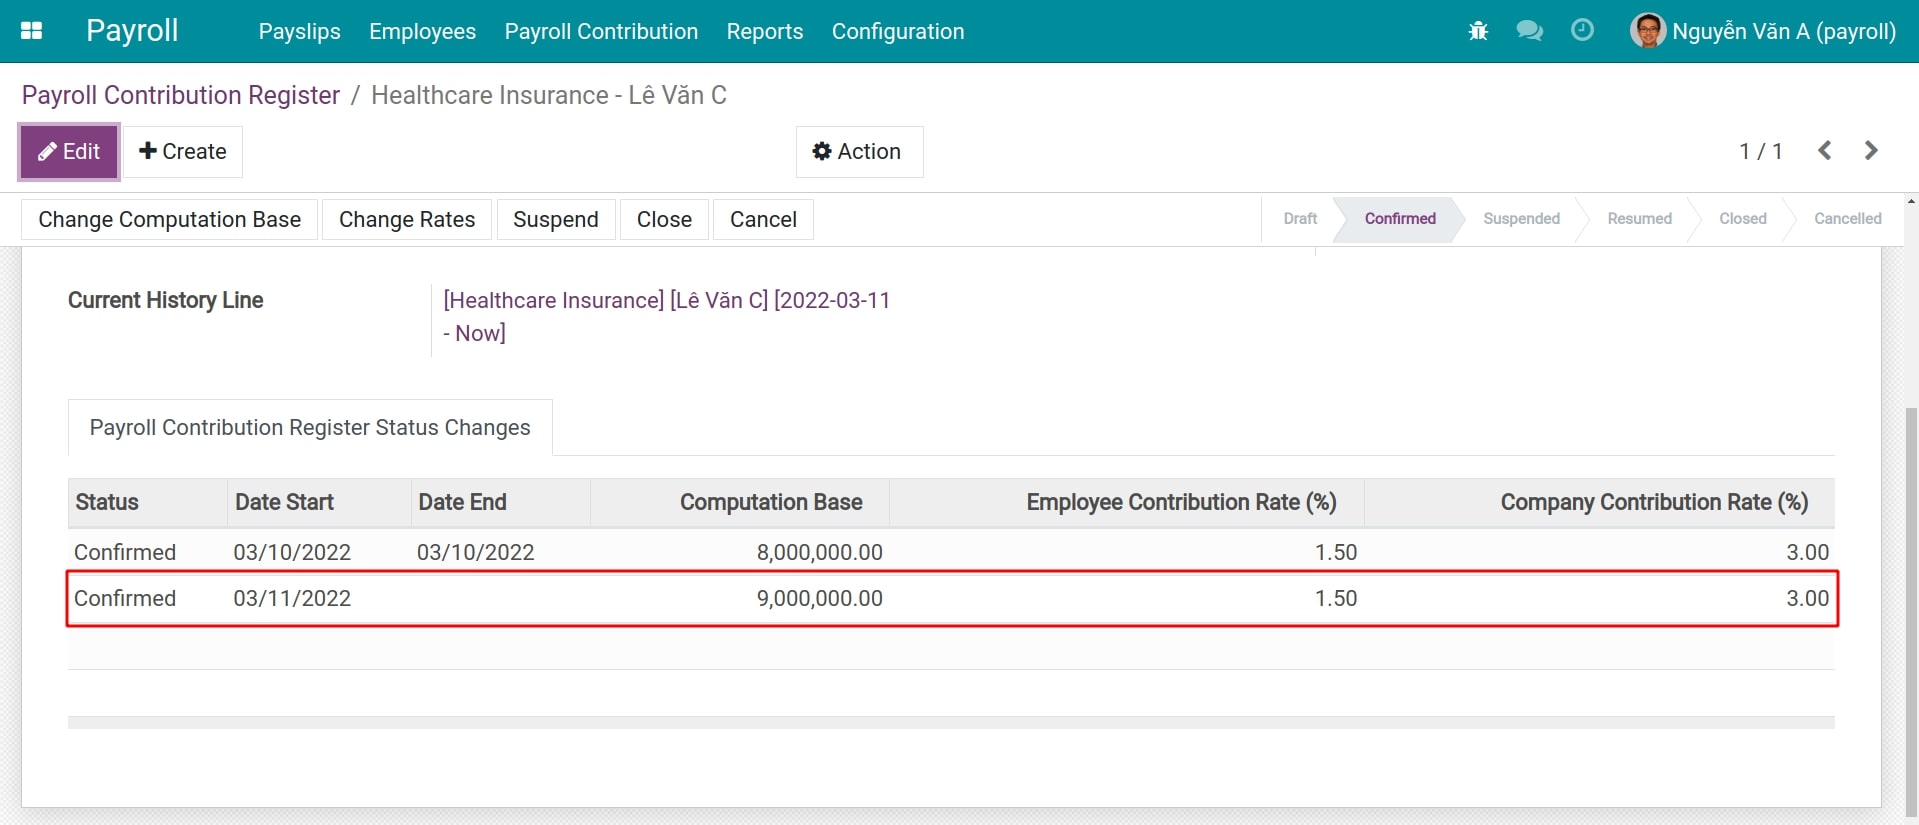1919x825 pixels.
Task: Select the Status Changes tab
Action: [x=310, y=428]
